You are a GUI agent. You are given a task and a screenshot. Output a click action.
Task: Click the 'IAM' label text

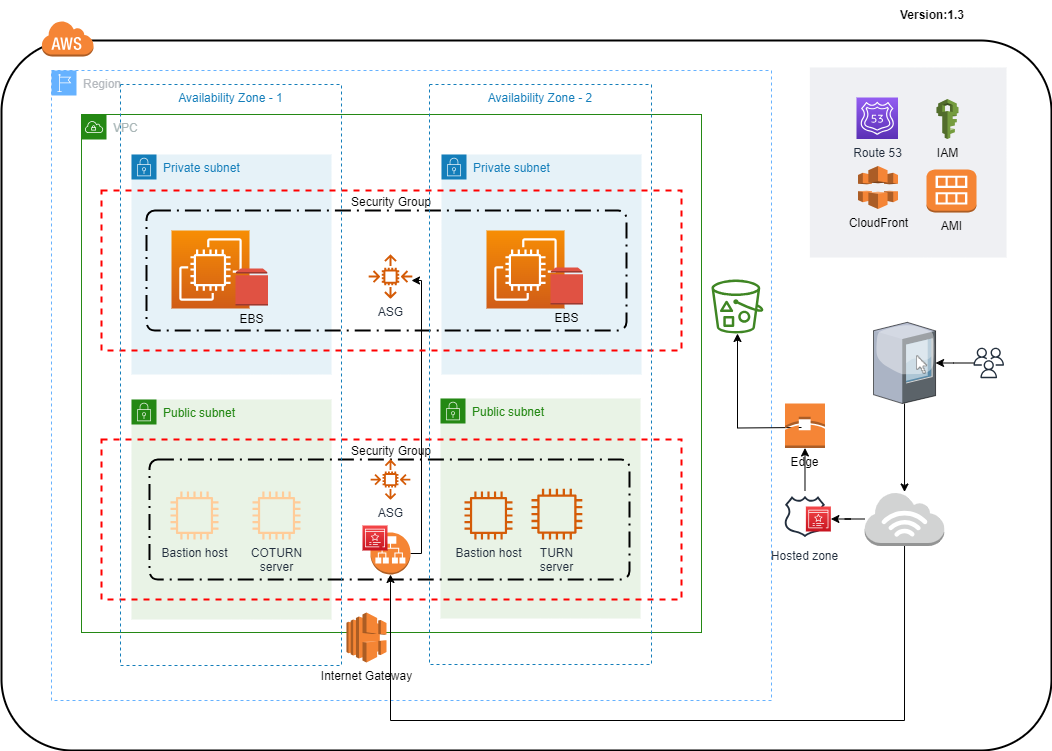click(x=947, y=153)
